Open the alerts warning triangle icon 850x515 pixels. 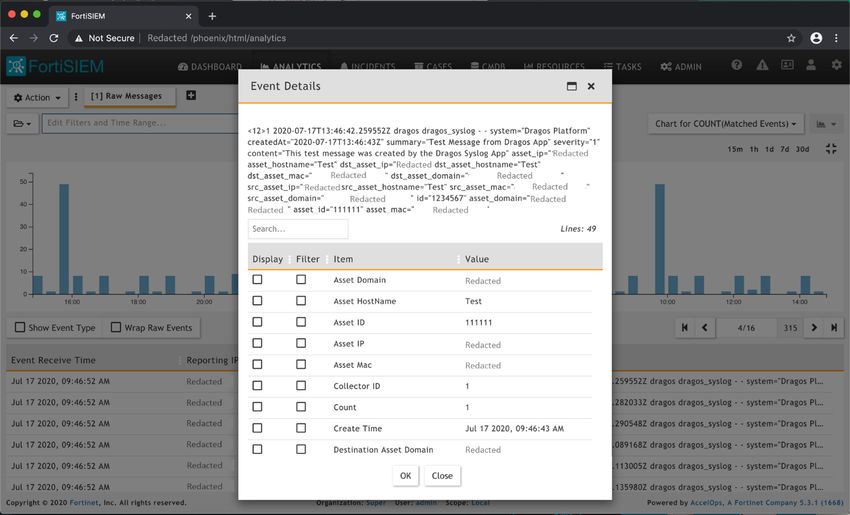762,65
